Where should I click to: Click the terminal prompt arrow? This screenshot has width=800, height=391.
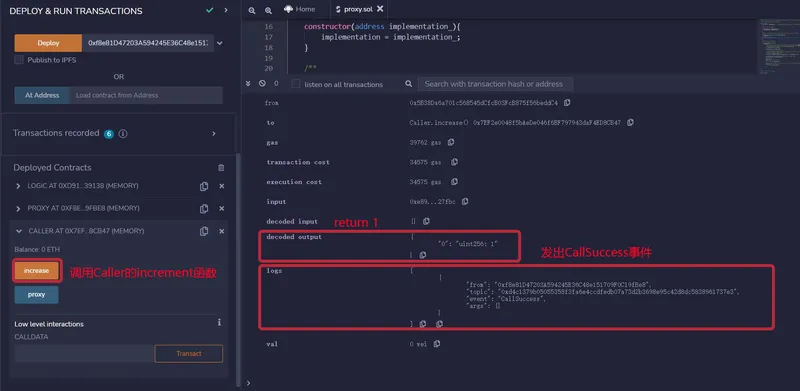[x=248, y=383]
